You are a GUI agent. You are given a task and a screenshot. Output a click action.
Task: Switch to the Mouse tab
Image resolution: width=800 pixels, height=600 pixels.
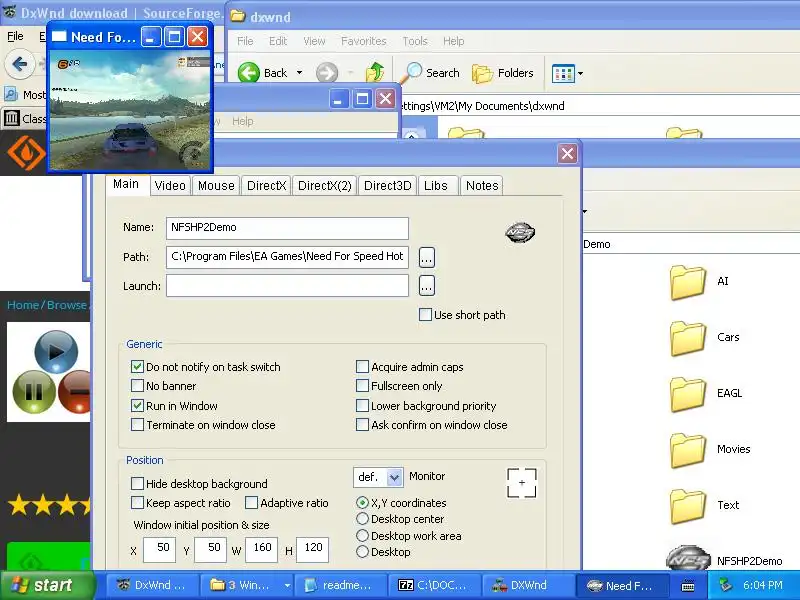[216, 186]
